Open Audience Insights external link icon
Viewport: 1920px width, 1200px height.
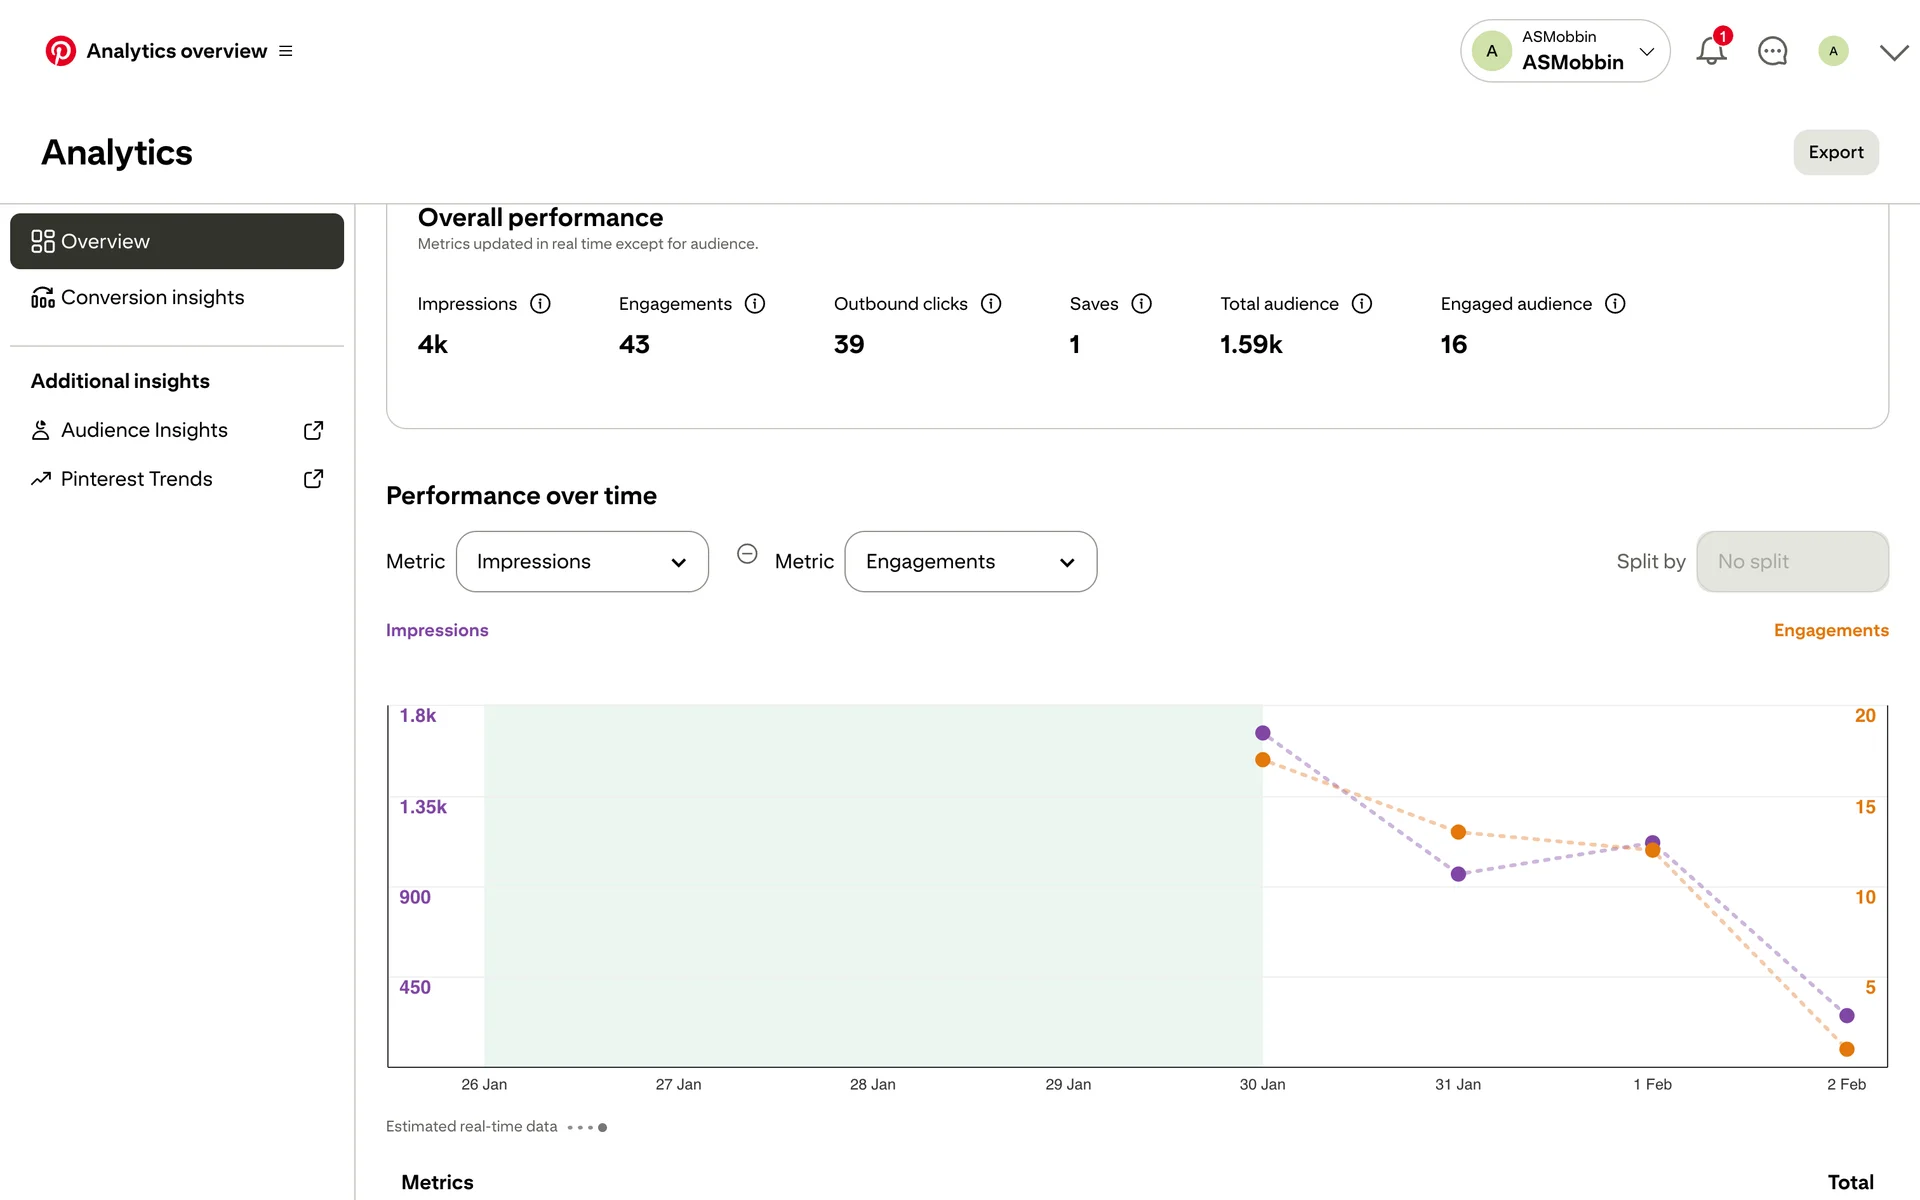pos(313,430)
